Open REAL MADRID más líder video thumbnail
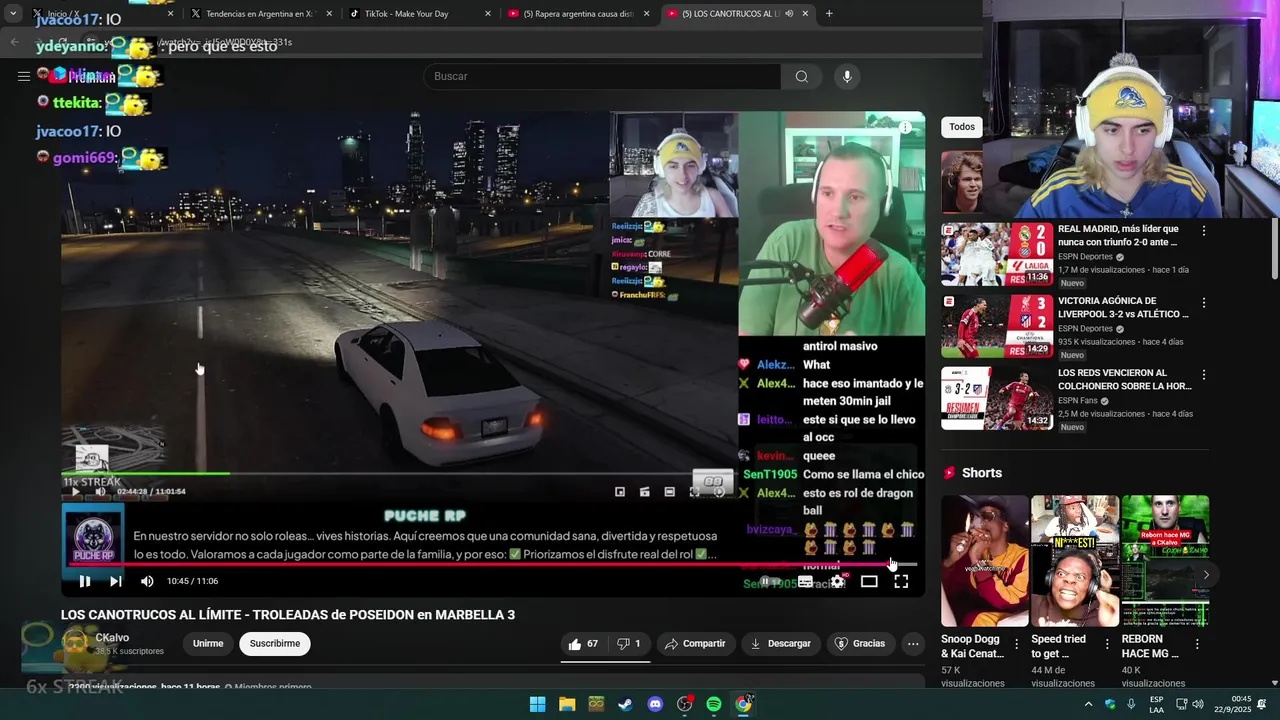Image resolution: width=1280 pixels, height=720 pixels. 996,255
